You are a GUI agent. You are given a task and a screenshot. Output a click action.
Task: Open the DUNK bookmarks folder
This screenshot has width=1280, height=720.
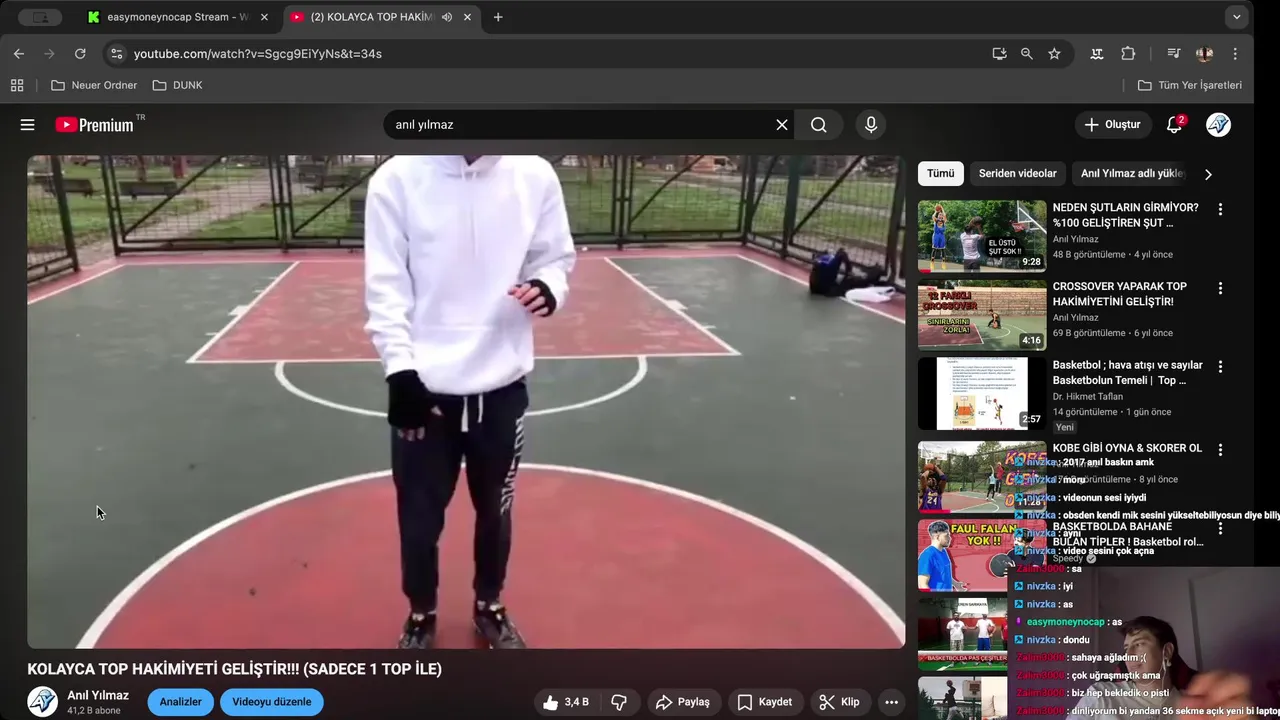tap(177, 85)
